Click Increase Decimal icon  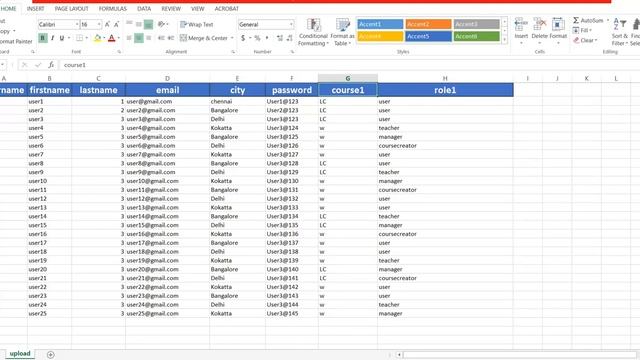coord(280,38)
